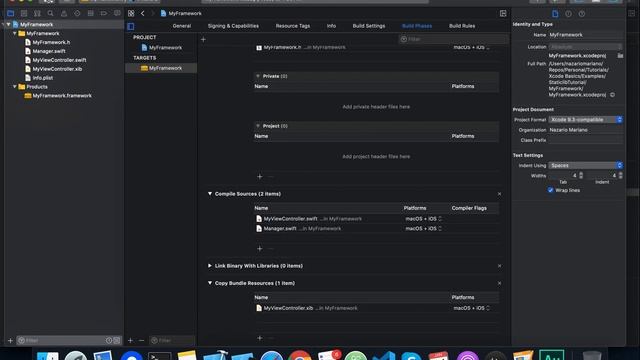Image resolution: width=640 pixels, height=360 pixels.
Task: Open the Breakpoint navigator icon
Action: [x=104, y=13]
